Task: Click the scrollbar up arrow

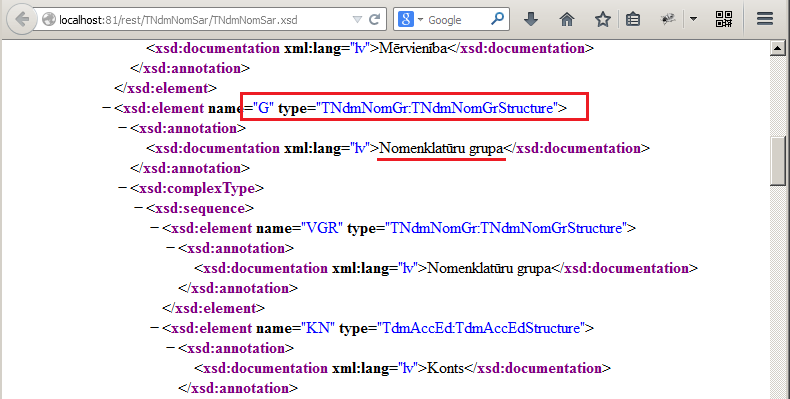Action: [777, 48]
